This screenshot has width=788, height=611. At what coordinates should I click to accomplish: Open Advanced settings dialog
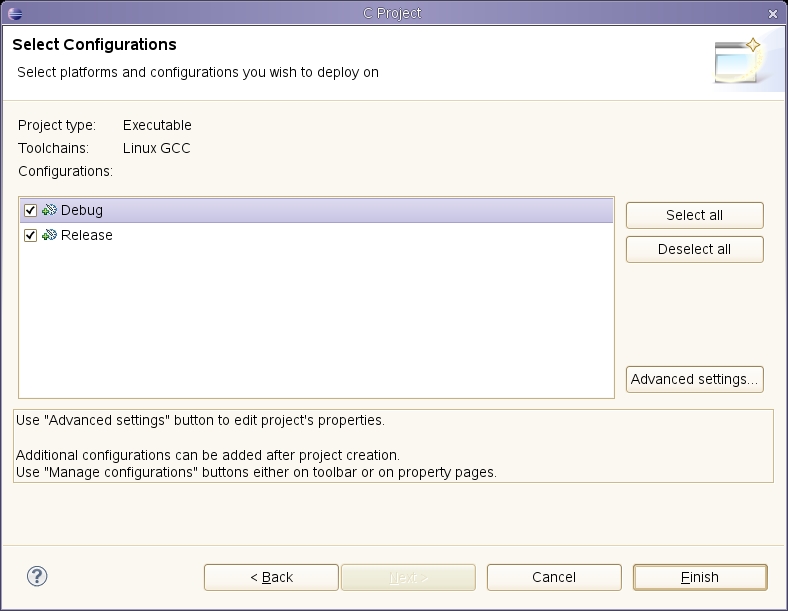(695, 379)
